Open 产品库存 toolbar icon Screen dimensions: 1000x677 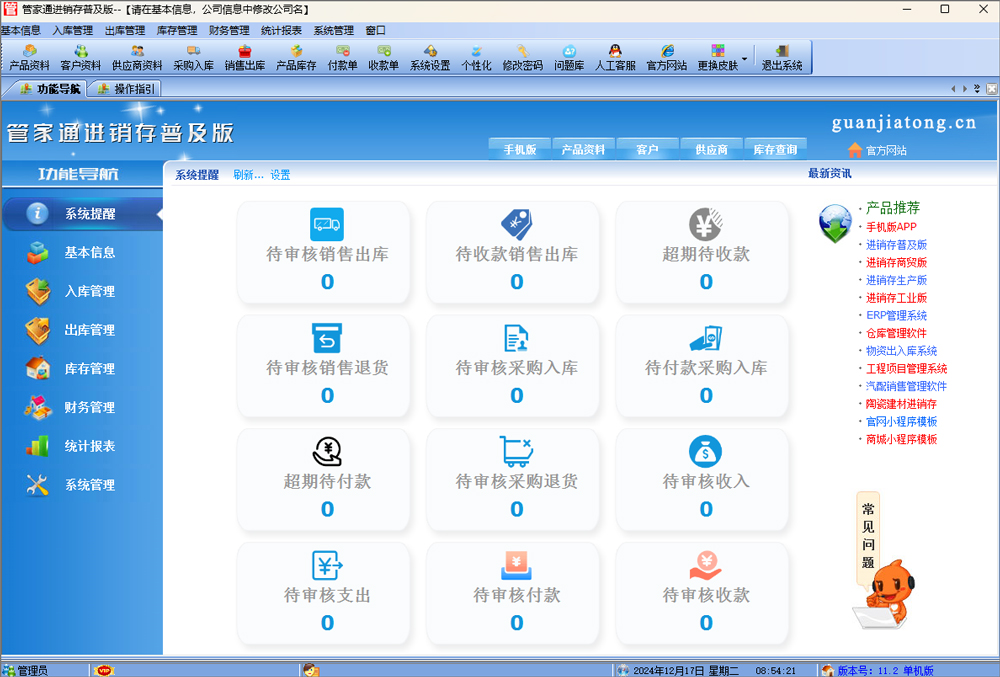tap(296, 58)
